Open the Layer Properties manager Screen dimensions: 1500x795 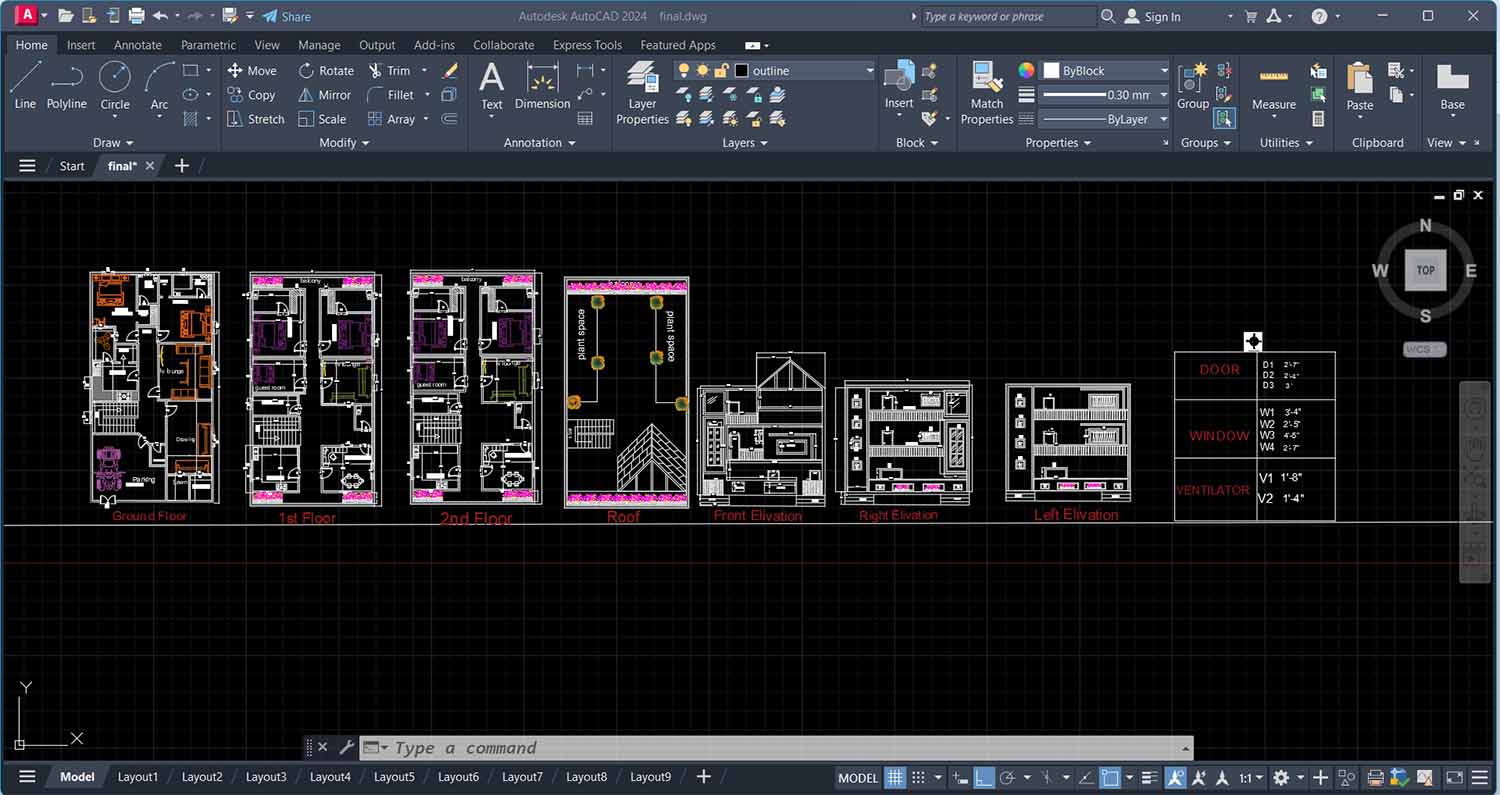click(642, 88)
